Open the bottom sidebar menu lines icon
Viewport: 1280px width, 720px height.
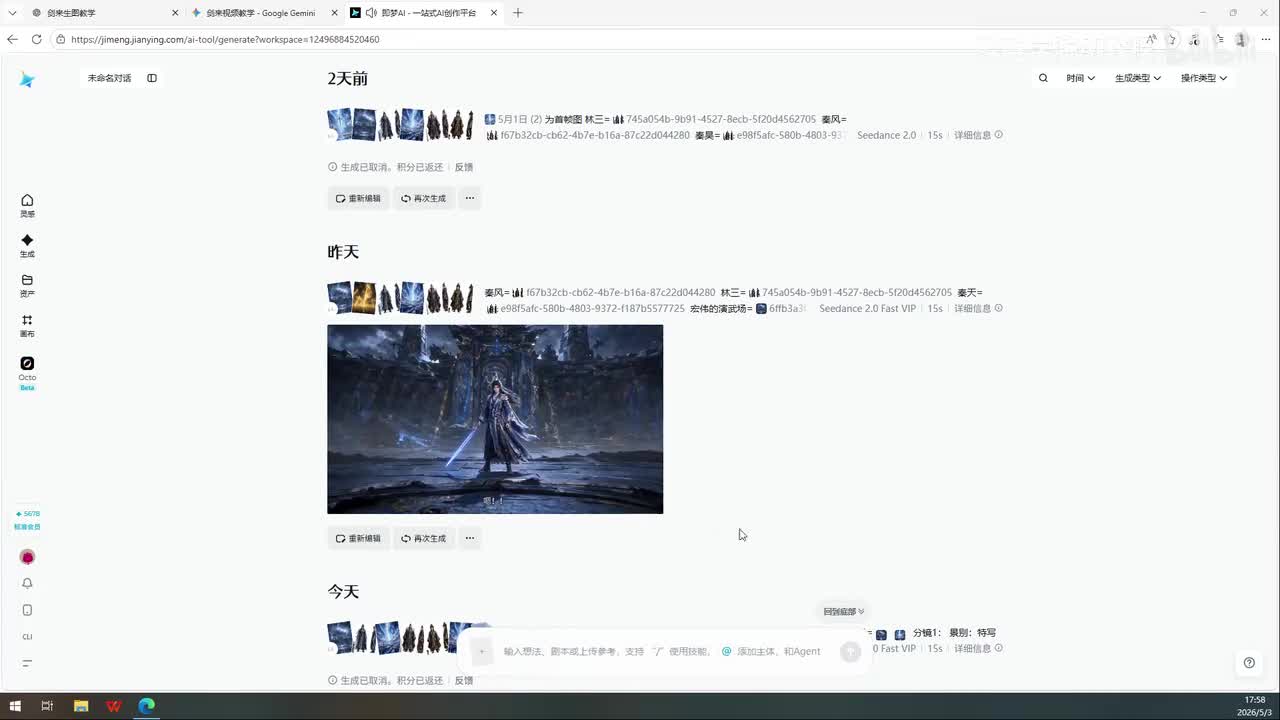coord(27,663)
